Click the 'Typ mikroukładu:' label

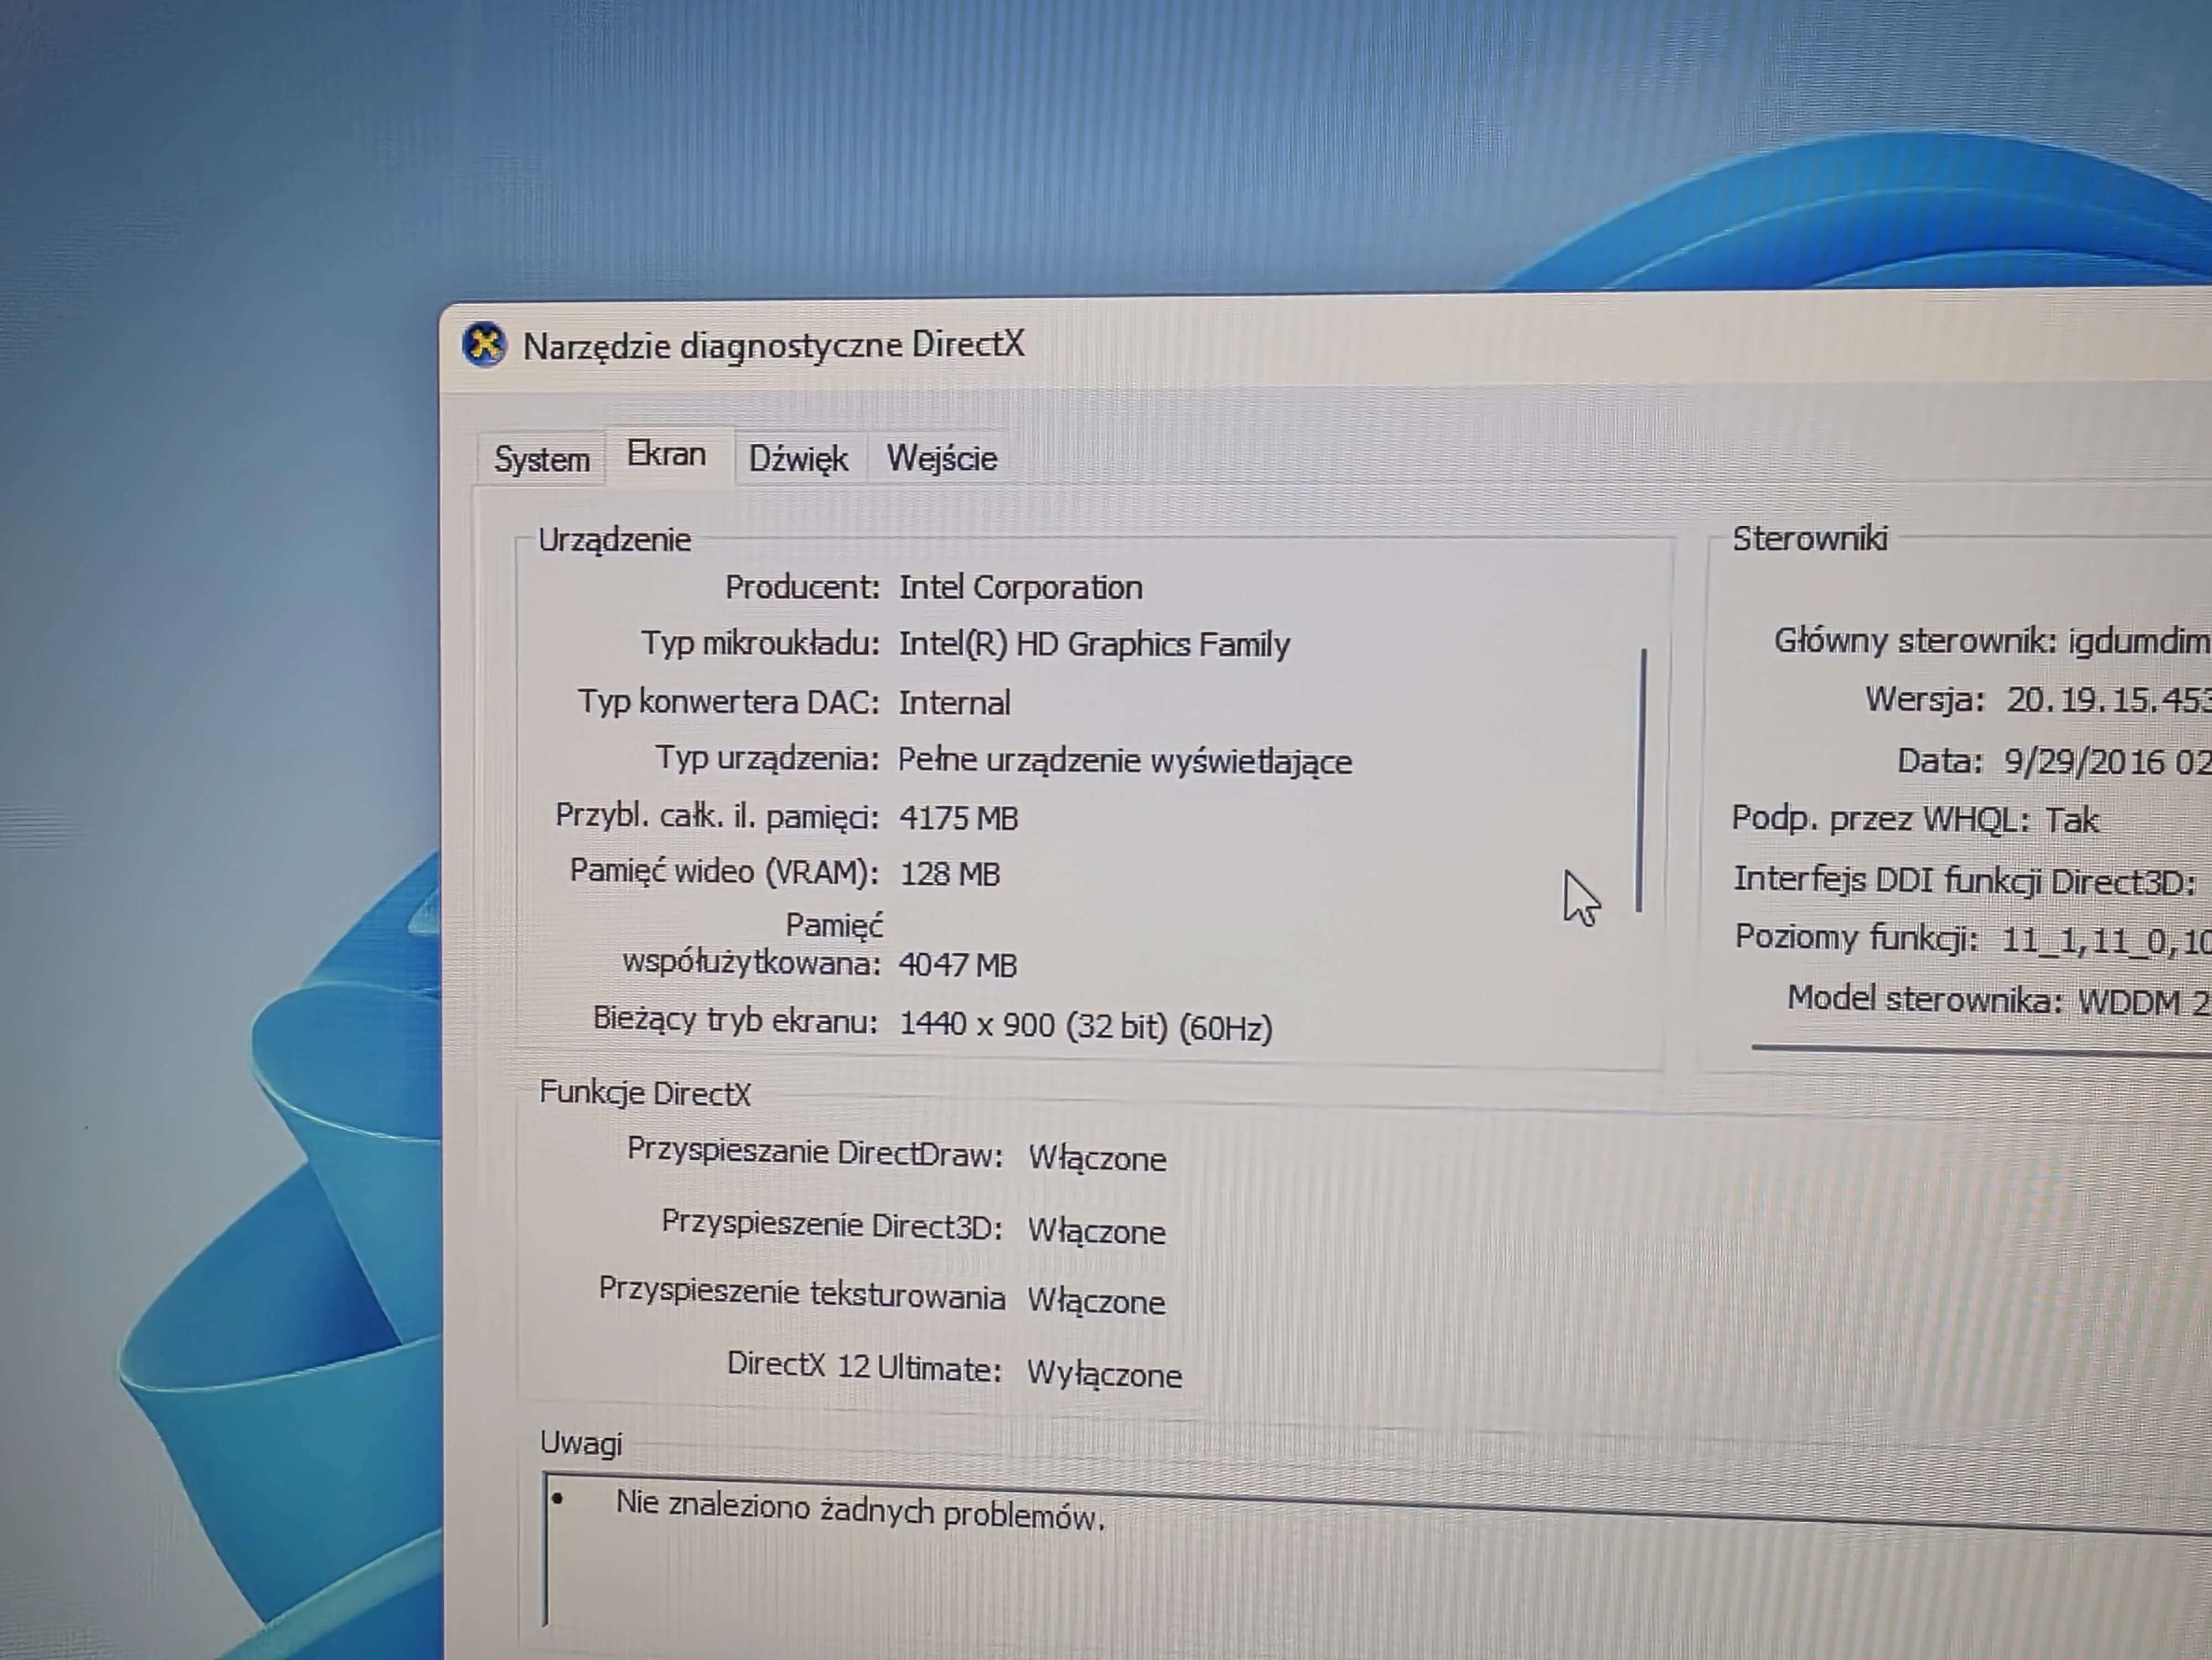tap(760, 643)
